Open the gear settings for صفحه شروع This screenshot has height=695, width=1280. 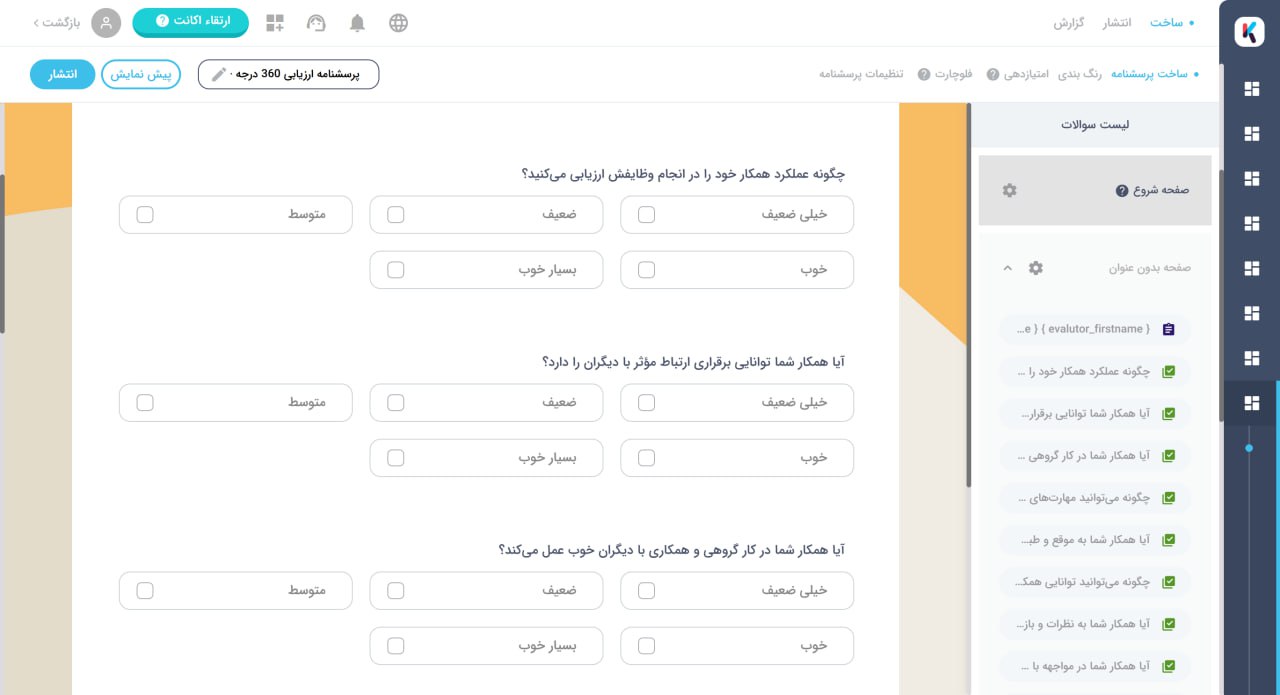click(x=1009, y=190)
